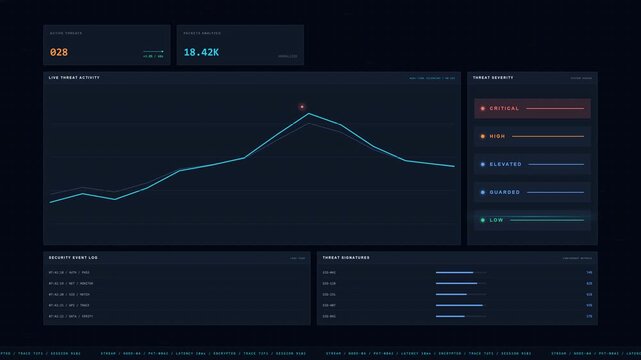This screenshot has width=641, height=360.
Task: Click the red CRITICAL status dot
Action: tap(483, 108)
